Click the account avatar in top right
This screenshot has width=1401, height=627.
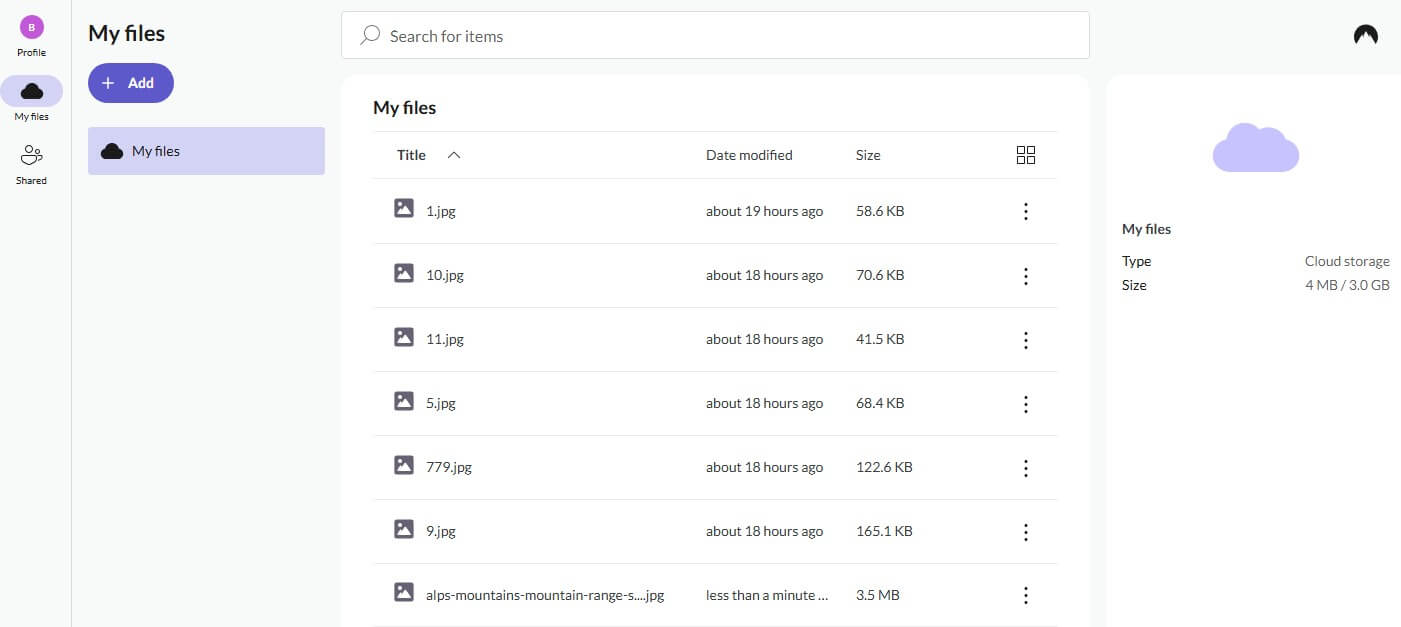pos(1366,35)
